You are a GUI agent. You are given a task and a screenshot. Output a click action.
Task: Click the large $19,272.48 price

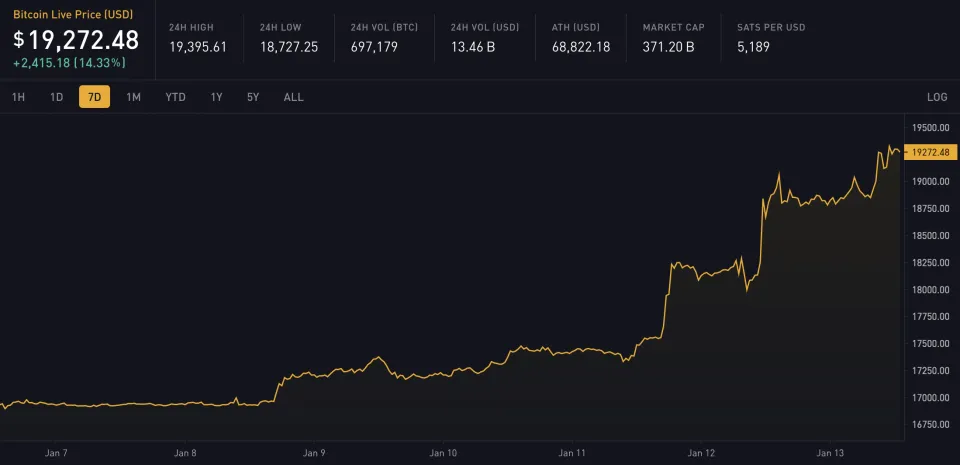76,41
